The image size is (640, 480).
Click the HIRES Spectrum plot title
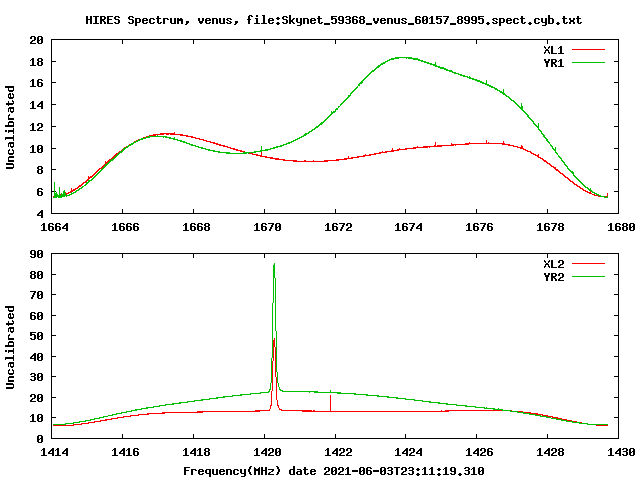click(x=333, y=20)
